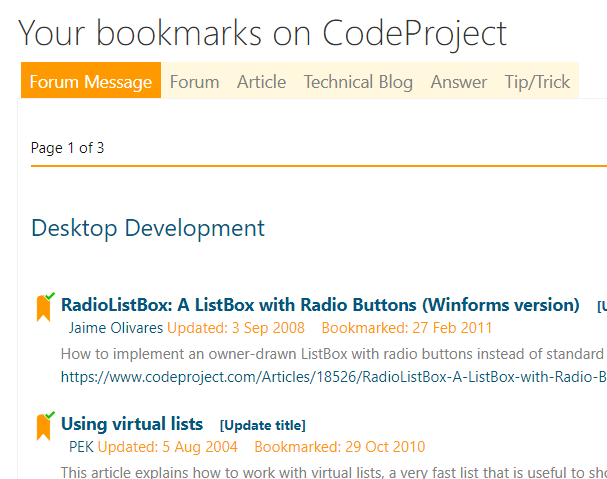Image resolution: width=607 pixels, height=479 pixels.
Task: Switch to the Technical Blog tab
Action: click(x=358, y=82)
